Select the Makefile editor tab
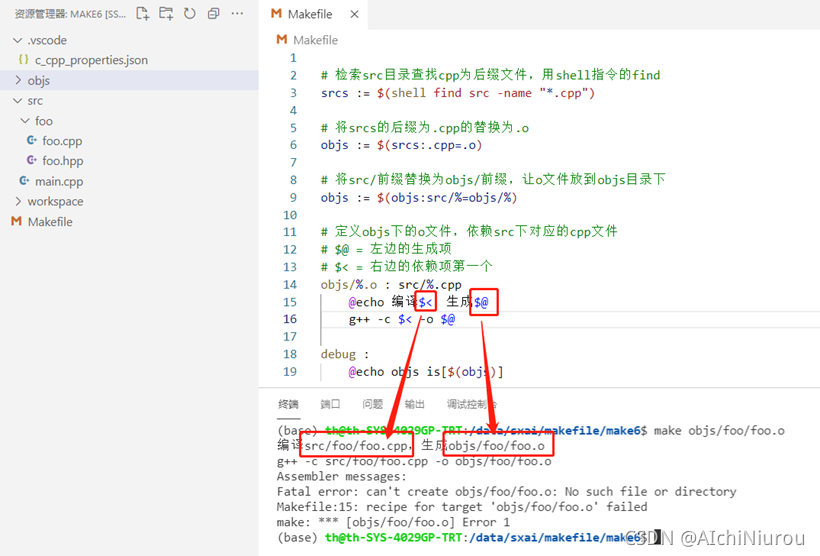The width and height of the screenshot is (820, 556). tap(314, 14)
